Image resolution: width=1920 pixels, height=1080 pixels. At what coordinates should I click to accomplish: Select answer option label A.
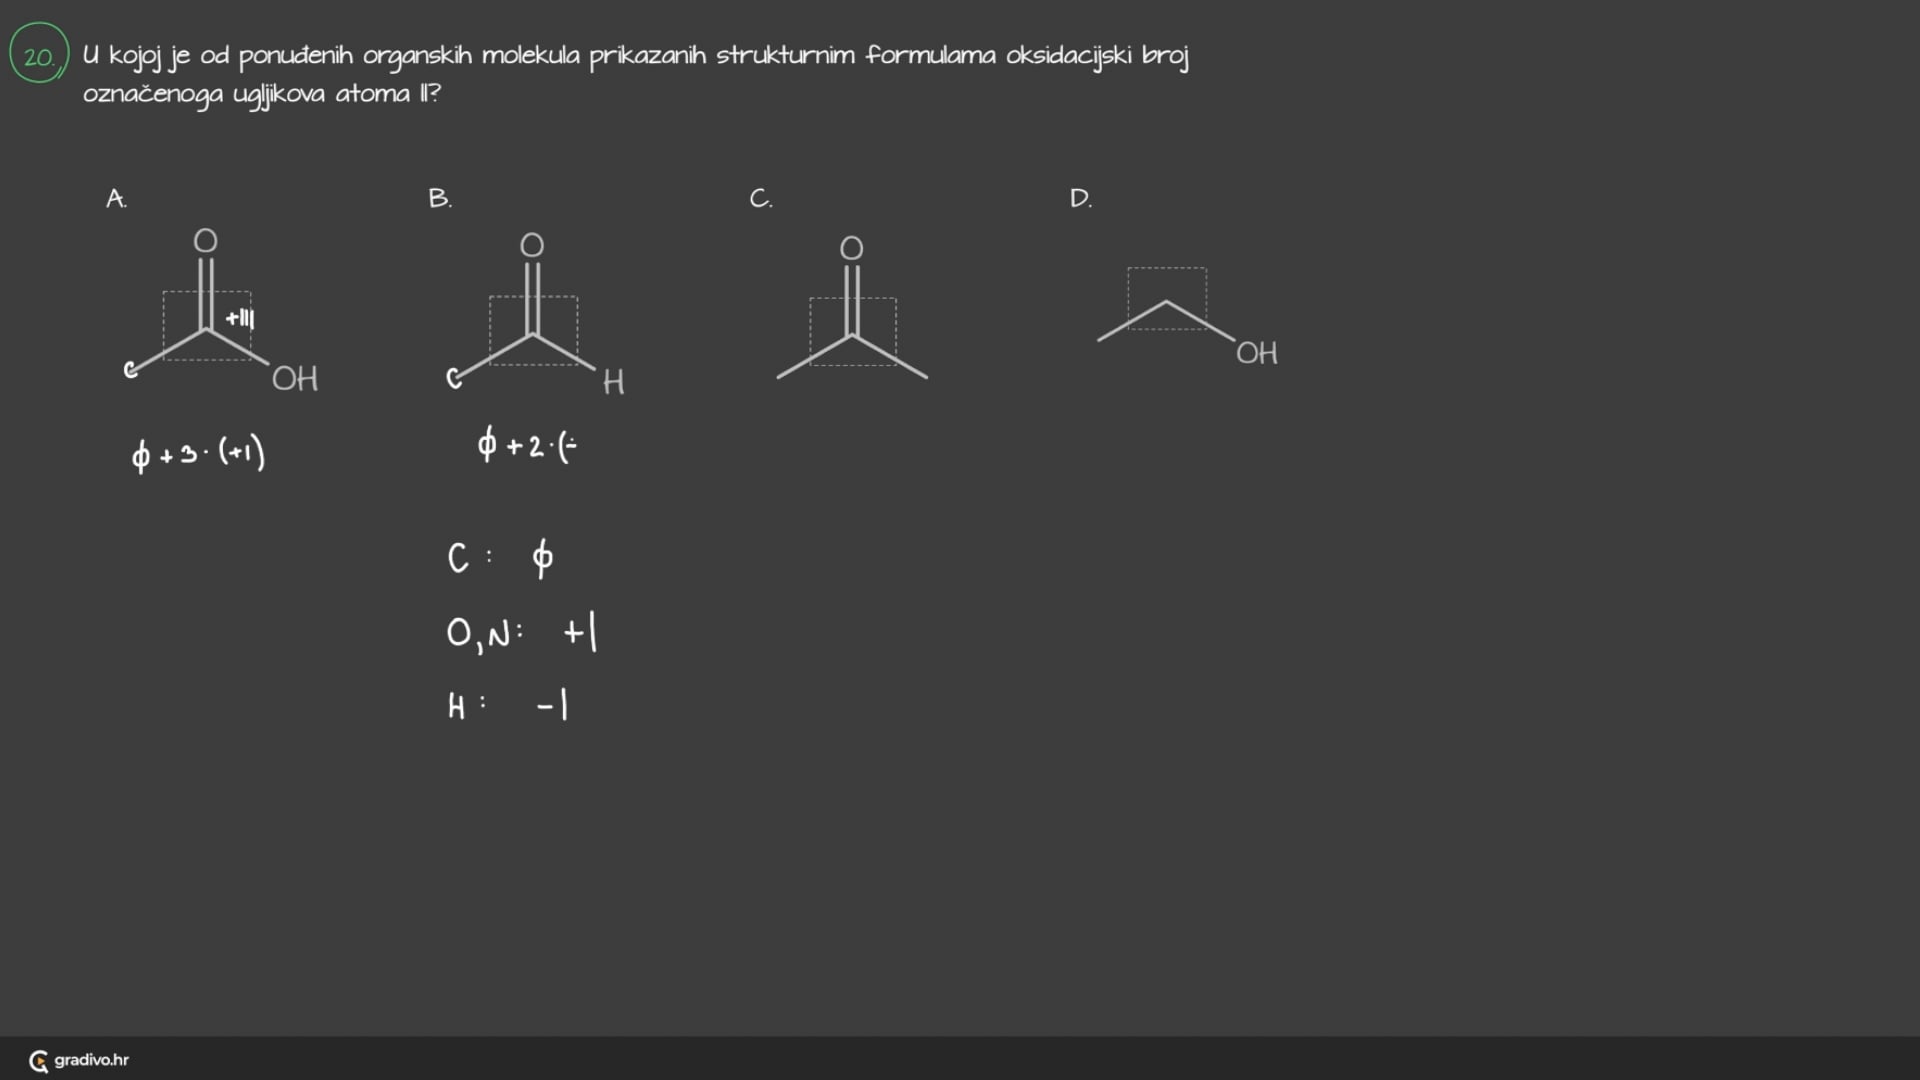coord(116,198)
